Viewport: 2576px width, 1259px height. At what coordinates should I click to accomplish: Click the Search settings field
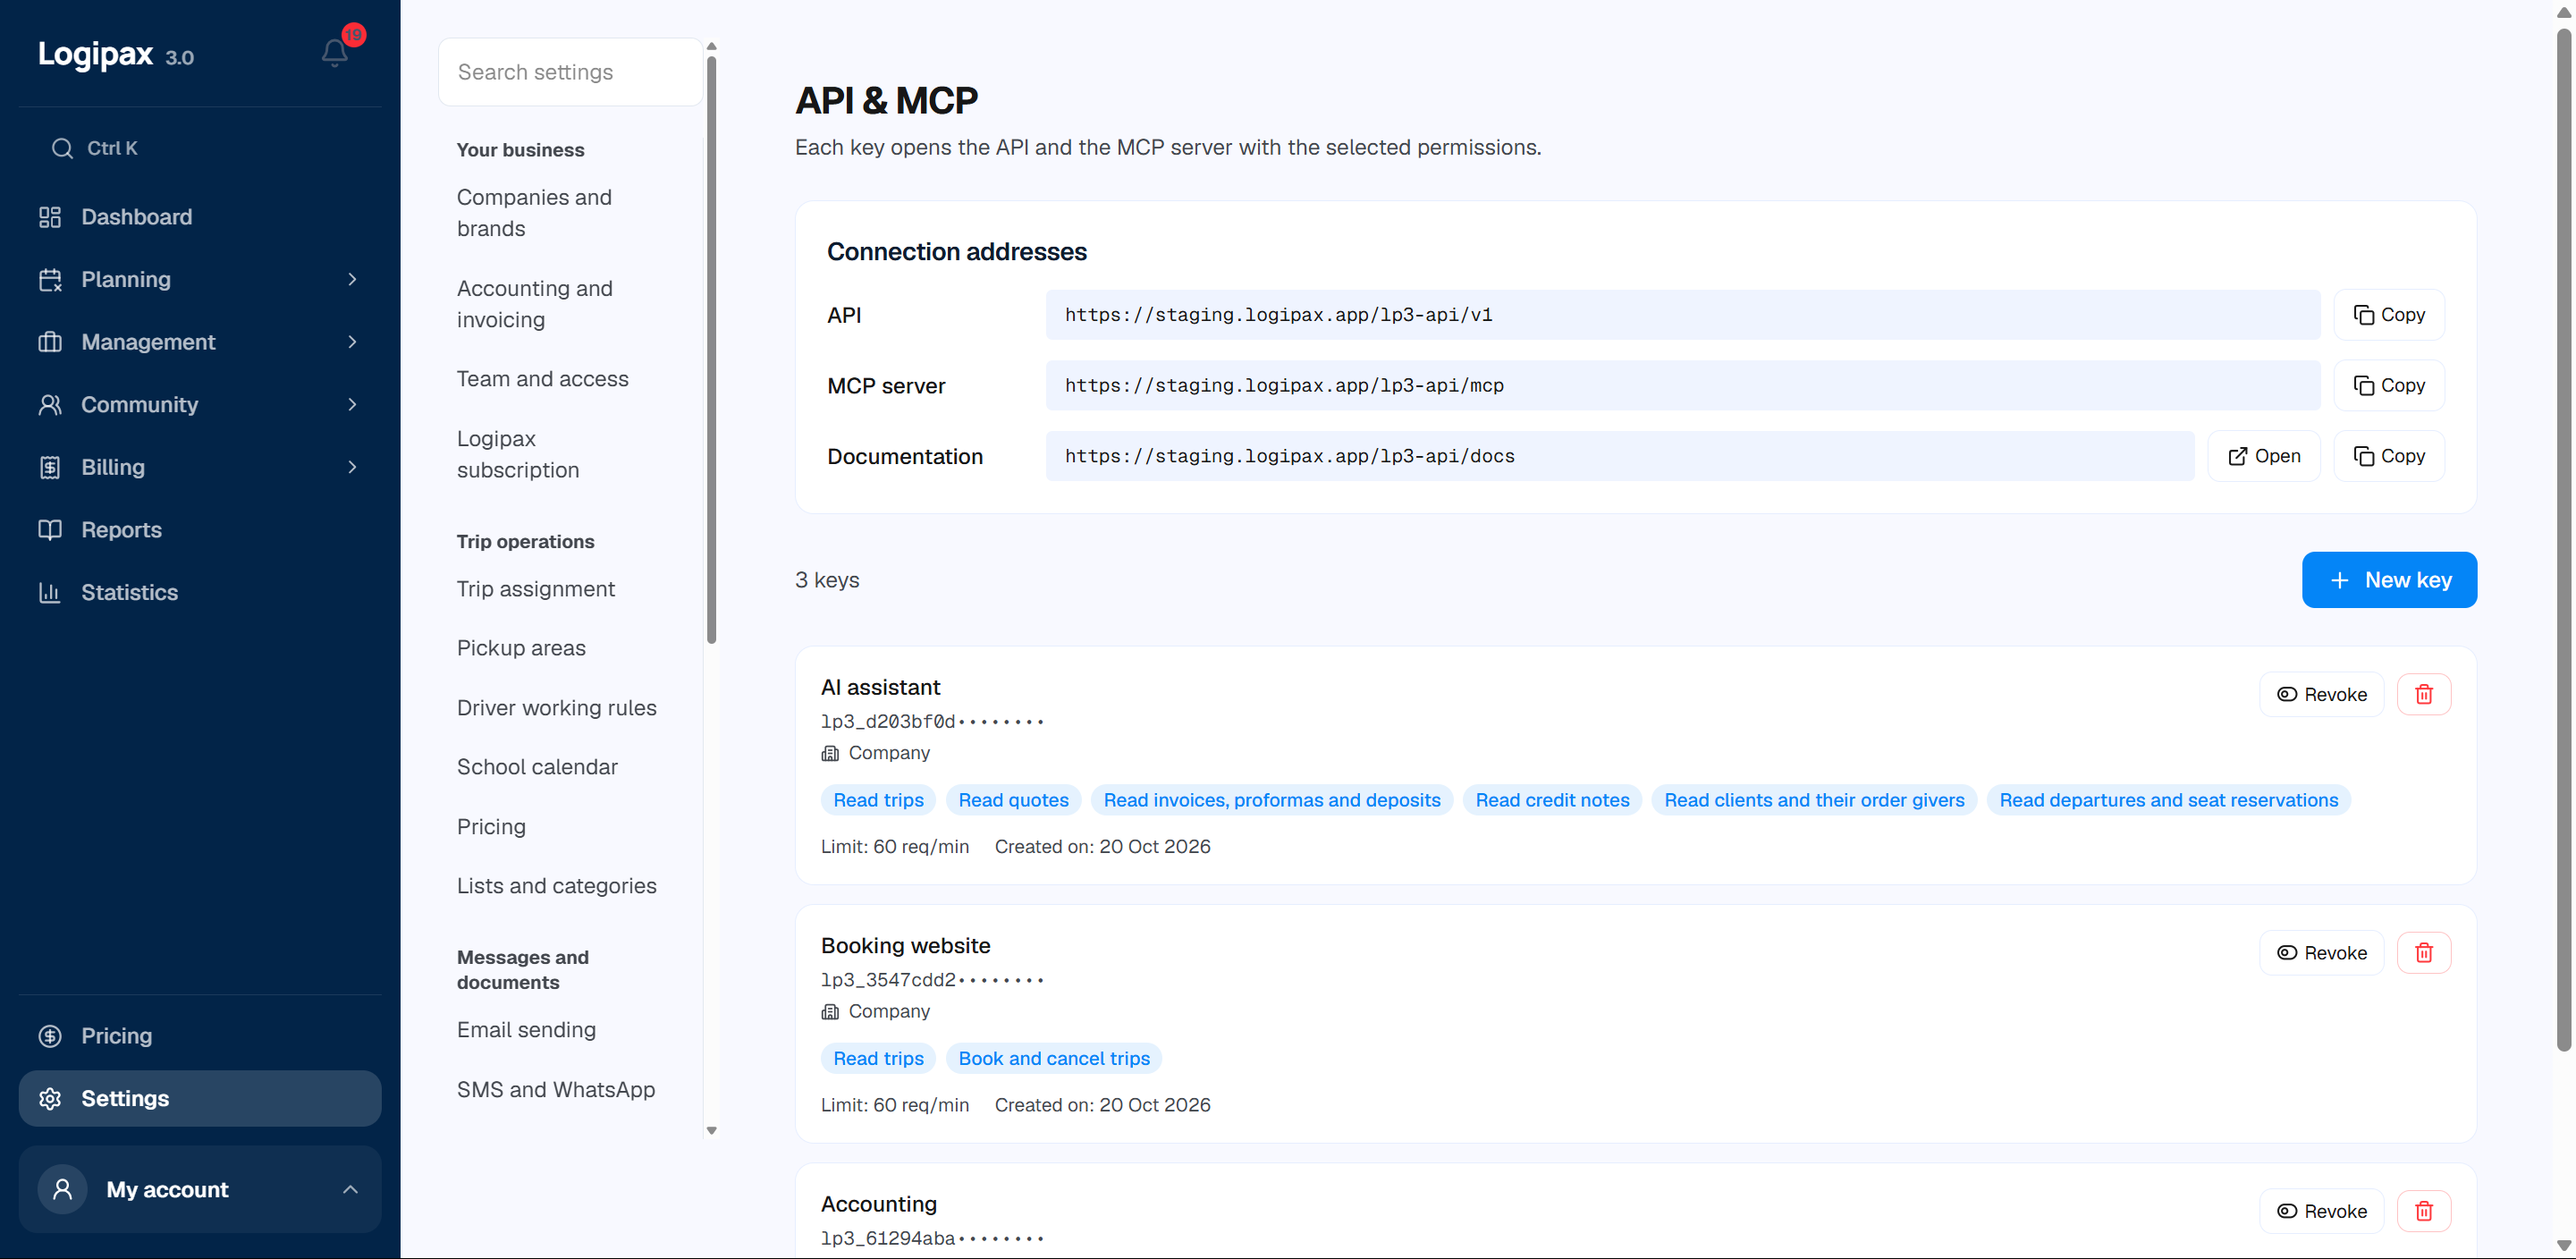(570, 72)
